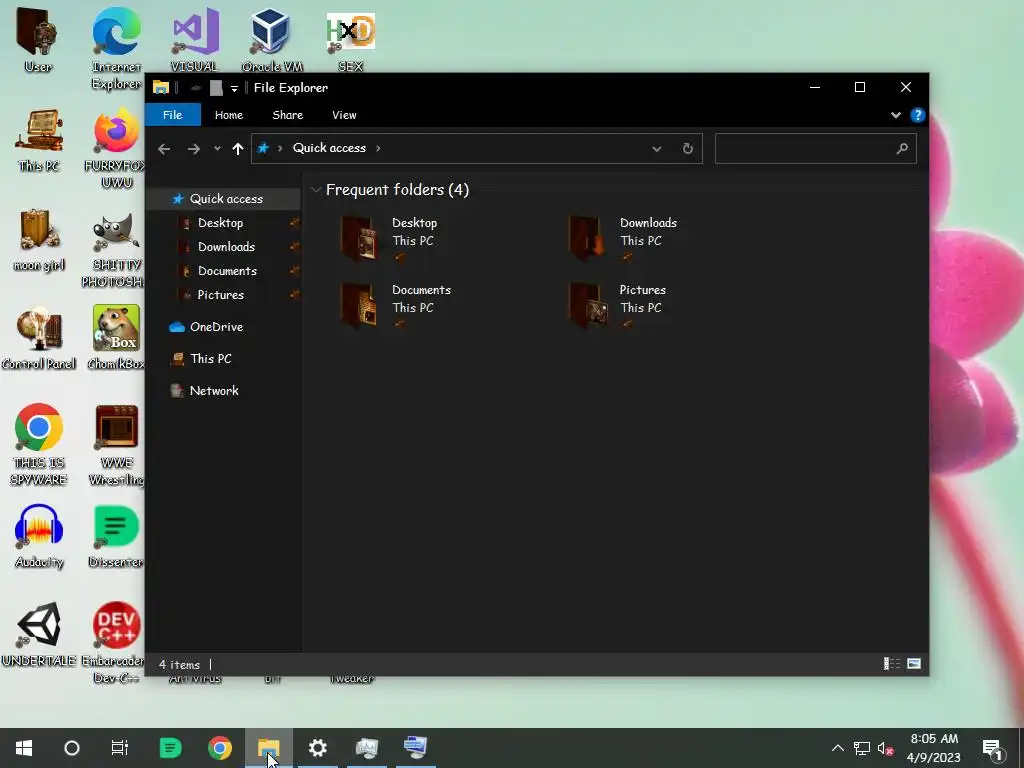This screenshot has height=768, width=1024.
Task: Select the Chrome THIS IS SPYWARE icon
Action: pyautogui.click(x=39, y=445)
